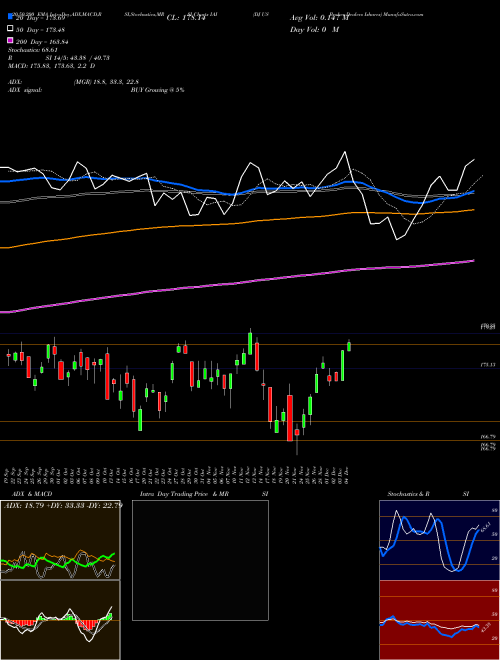
Task: Click the empty Intra Day Trading Price panel
Action: tap(200, 560)
